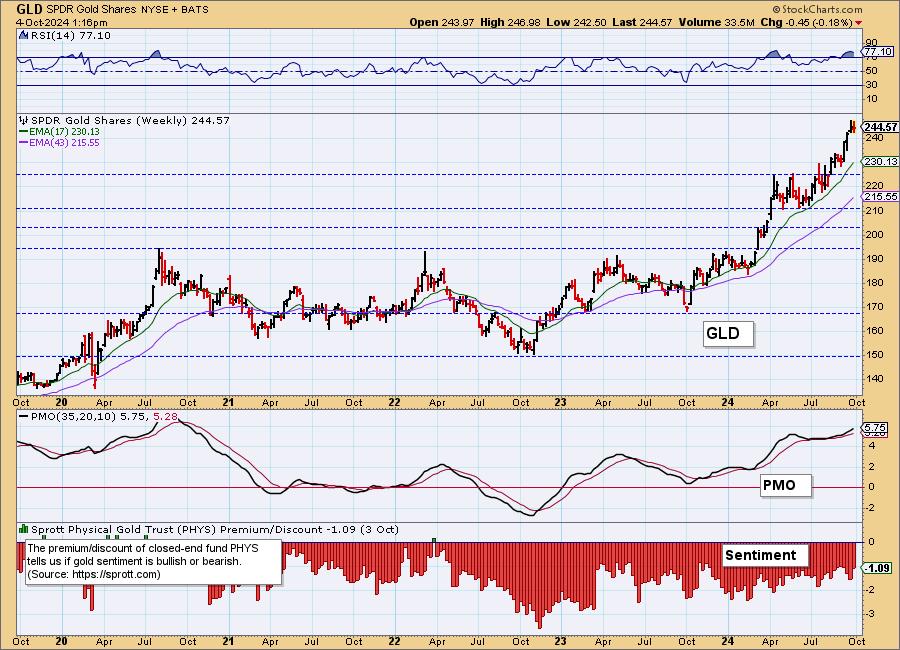Screen dimensions: 900x650
Task: Click the 150 price-axis label
Action: tap(874, 354)
